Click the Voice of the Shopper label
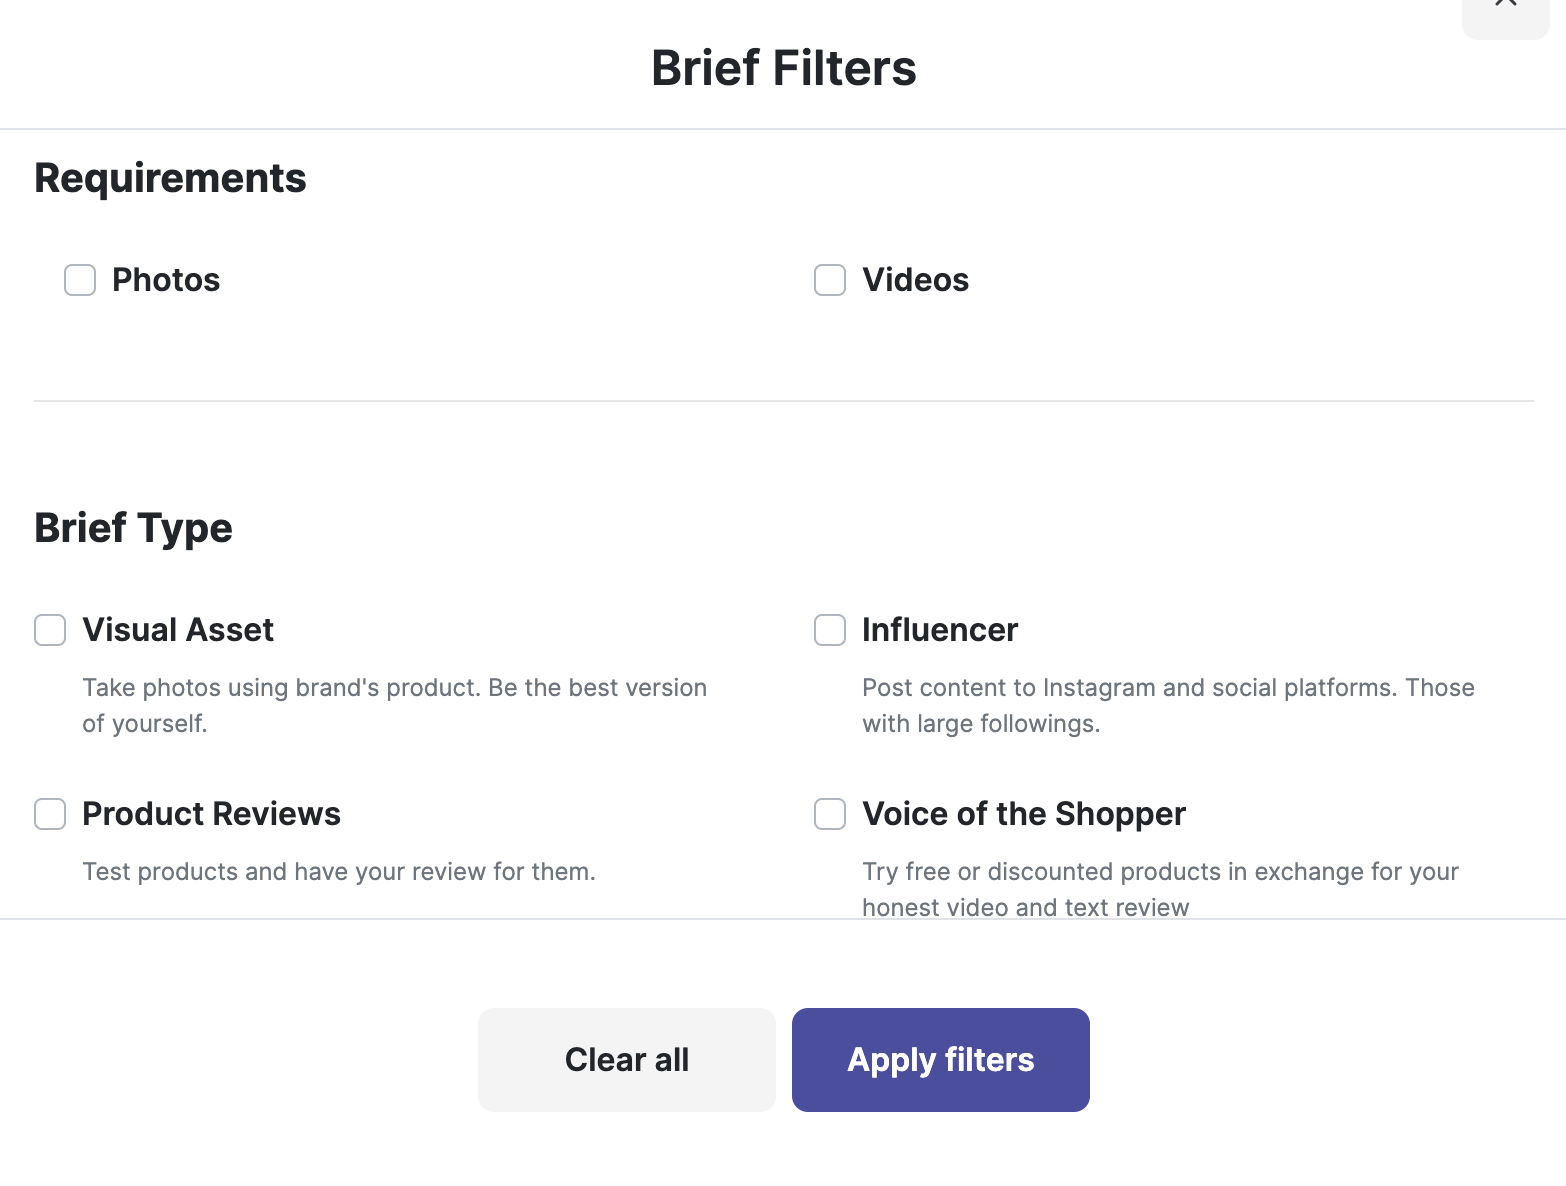Image resolution: width=1566 pixels, height=1186 pixels. point(1024,814)
